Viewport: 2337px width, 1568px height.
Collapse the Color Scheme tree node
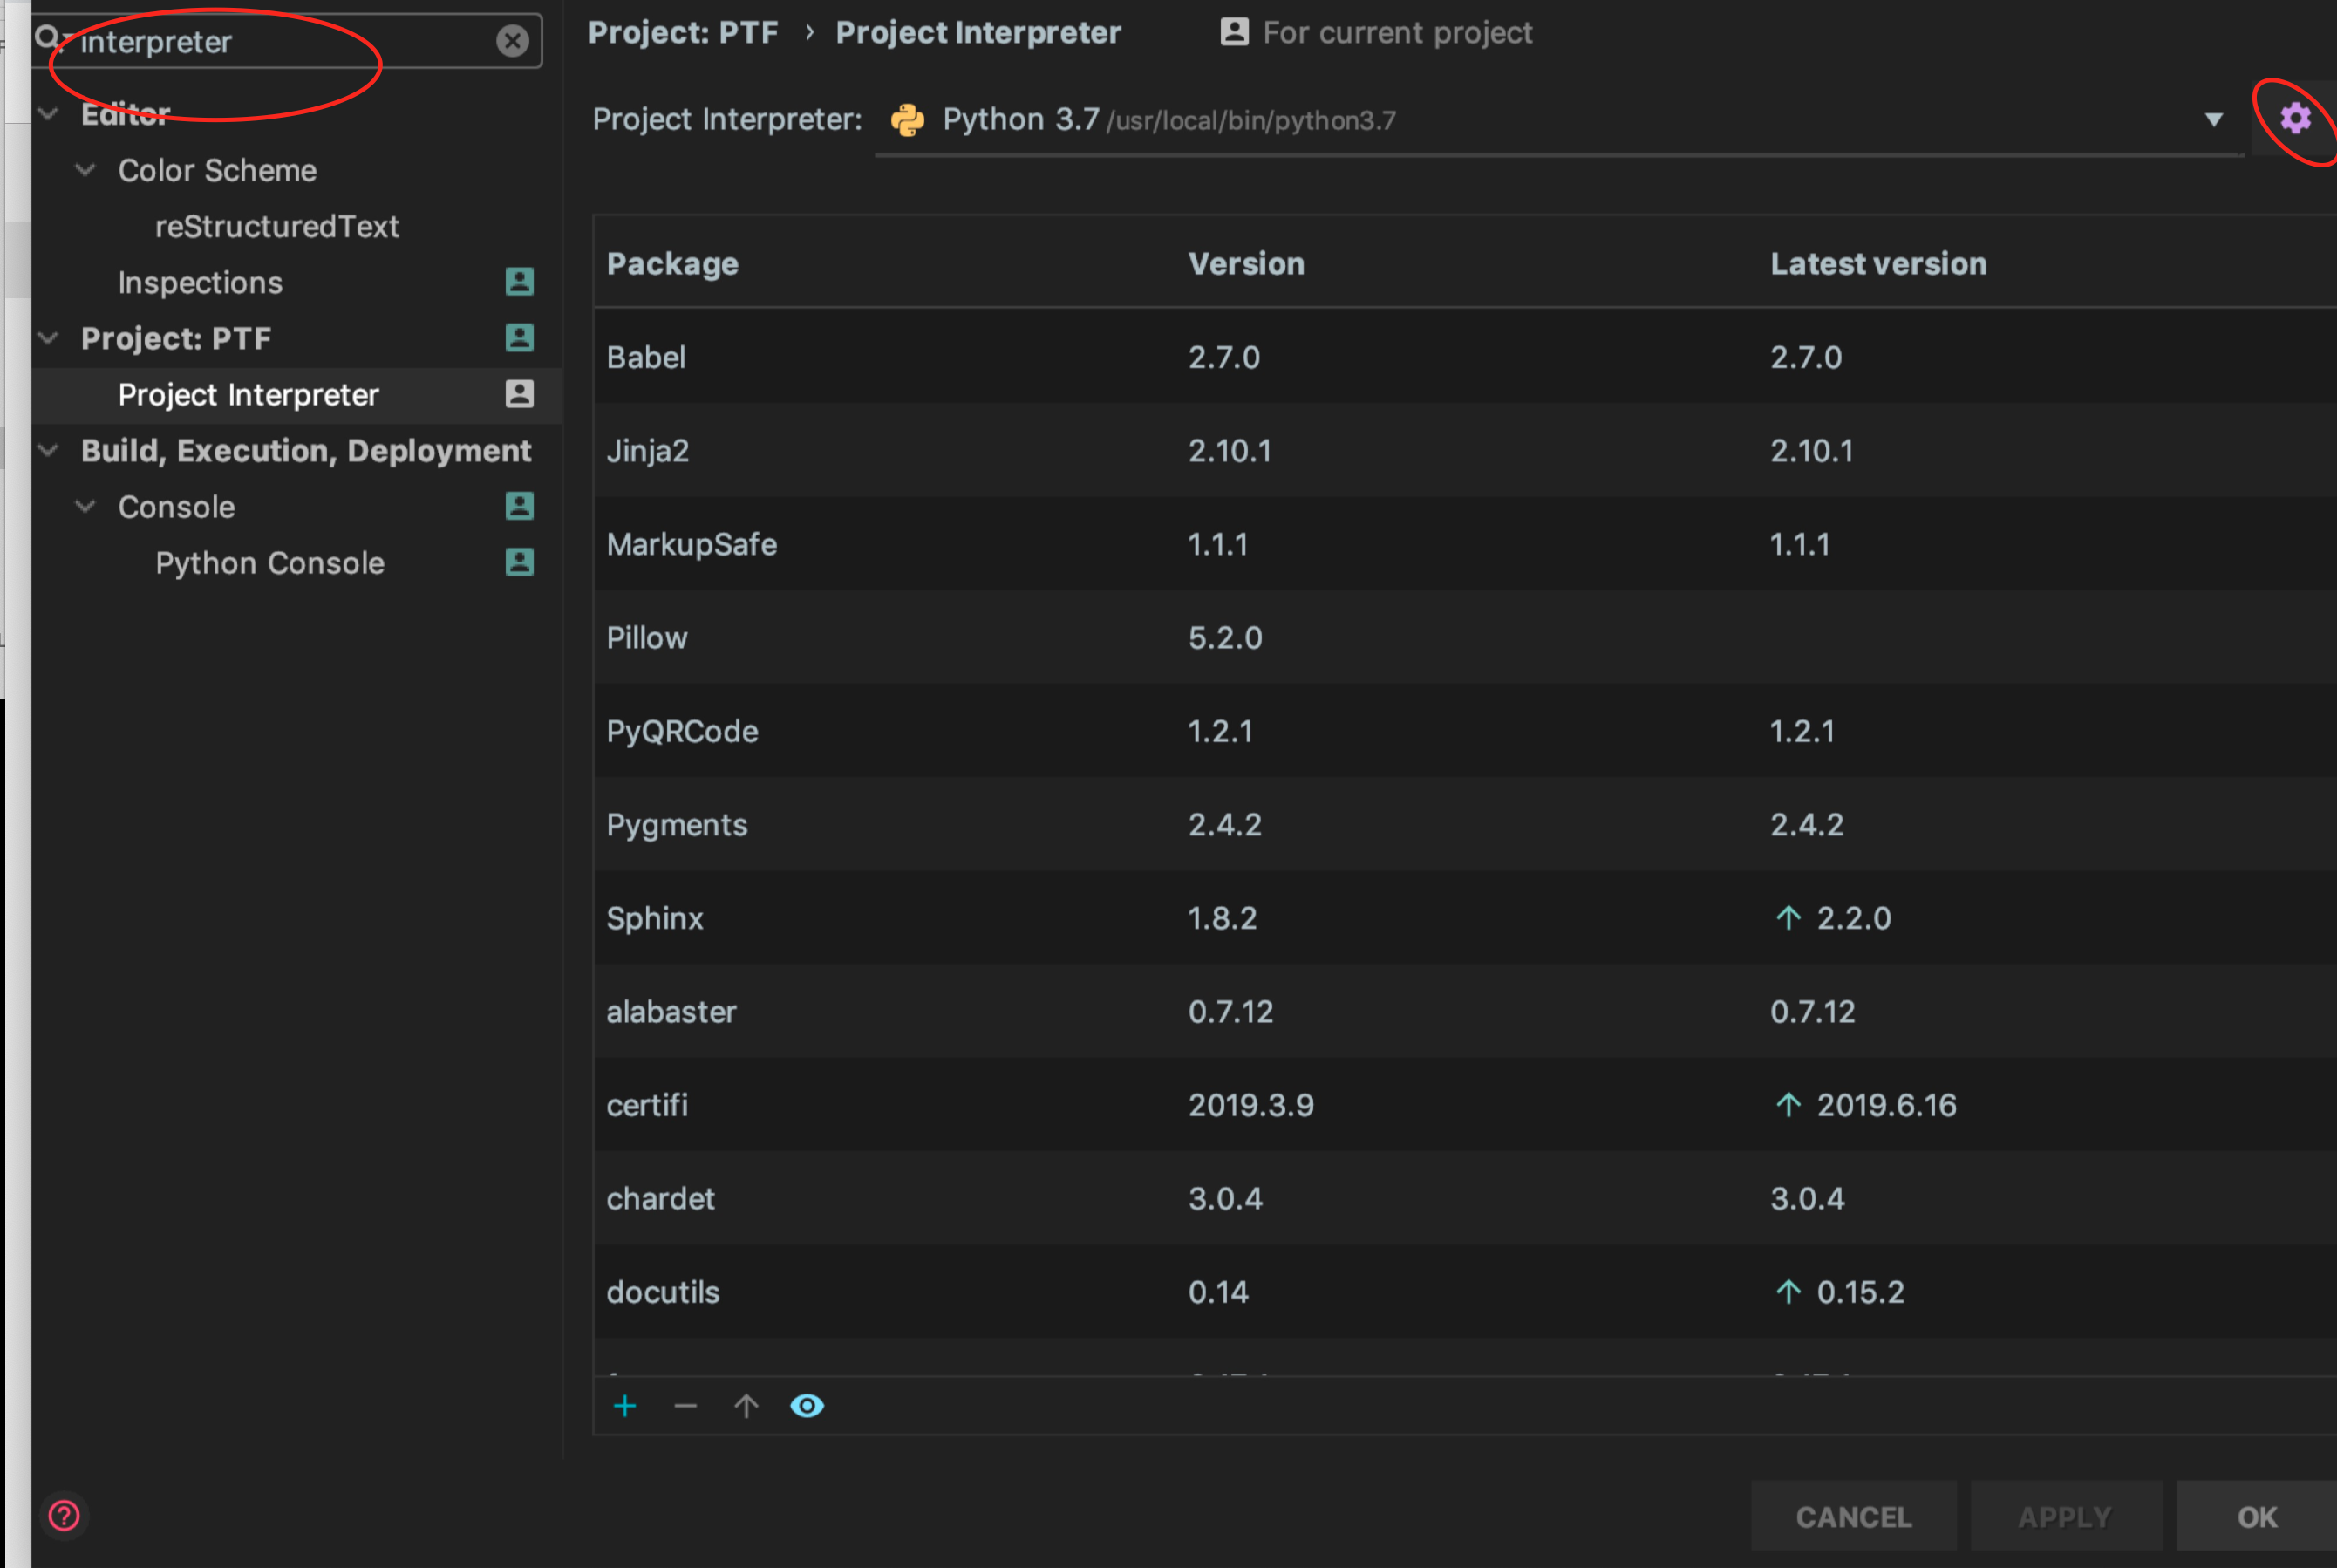pos(86,170)
